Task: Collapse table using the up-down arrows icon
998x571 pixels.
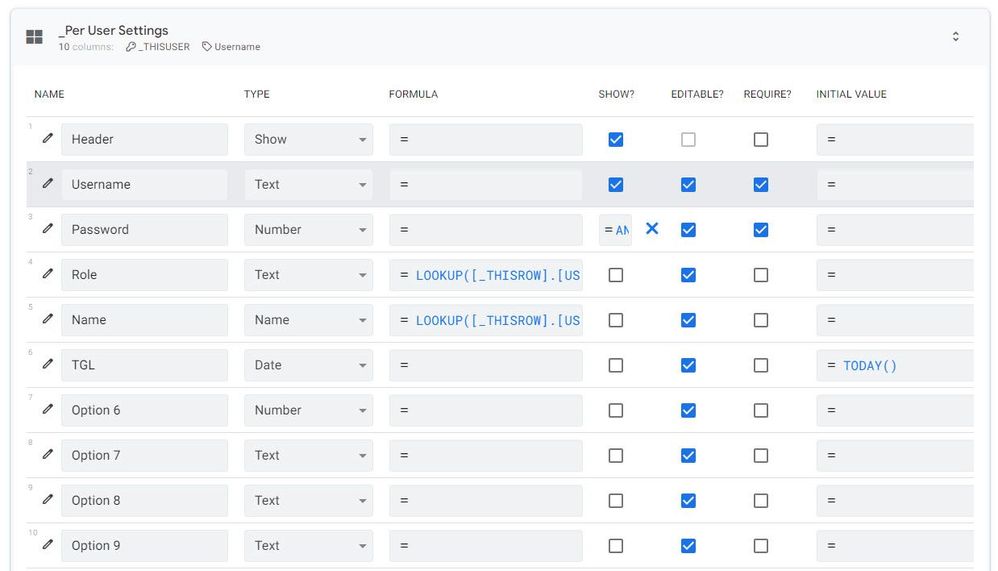Action: (955, 36)
